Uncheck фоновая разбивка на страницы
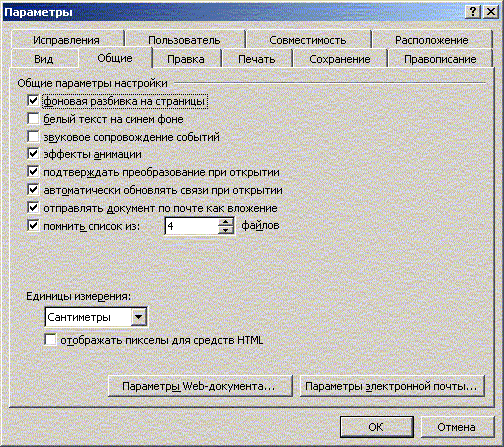504x447 pixels. coord(33,101)
